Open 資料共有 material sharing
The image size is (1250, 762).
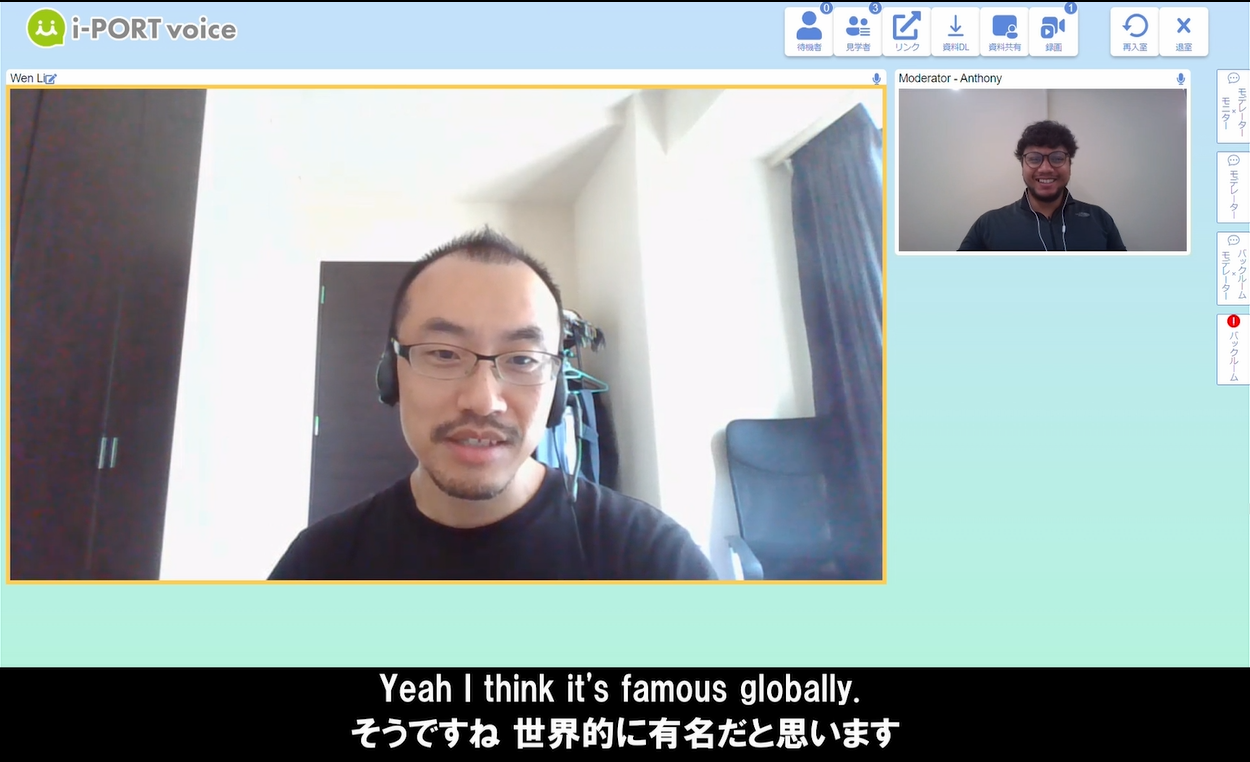click(x=1004, y=32)
